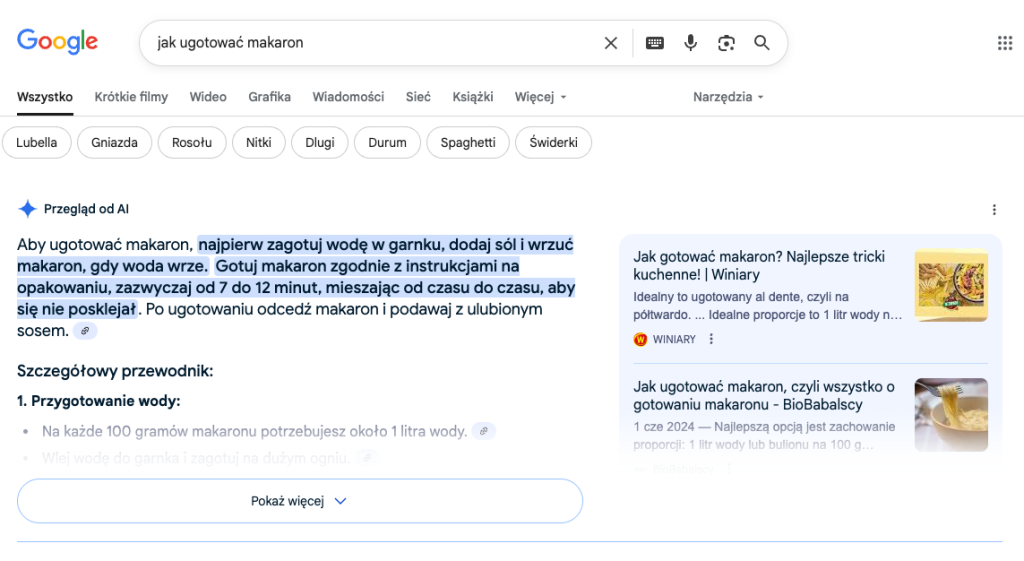
Task: Open the on-screen keyboard input tool
Action: tap(654, 43)
